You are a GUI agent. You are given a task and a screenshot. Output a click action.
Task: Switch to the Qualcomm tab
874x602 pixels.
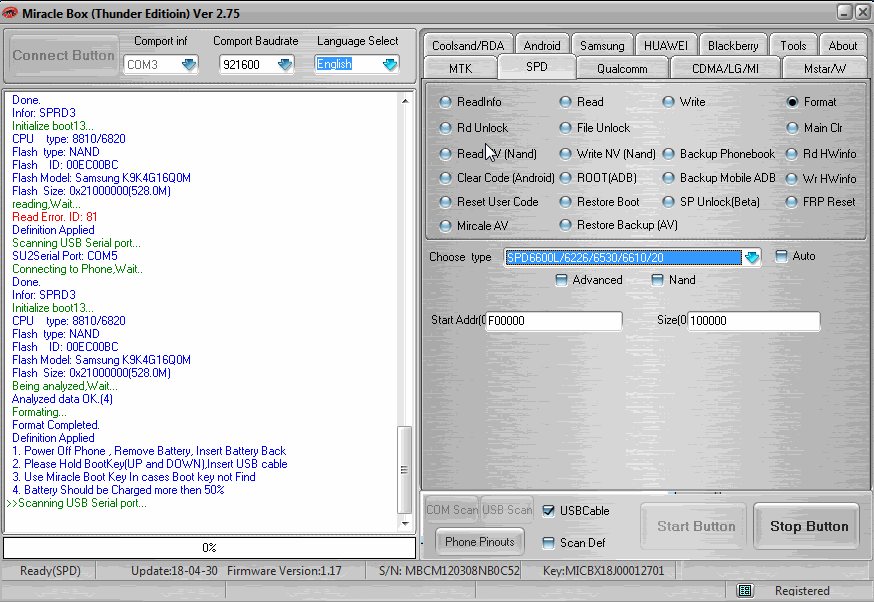point(622,69)
